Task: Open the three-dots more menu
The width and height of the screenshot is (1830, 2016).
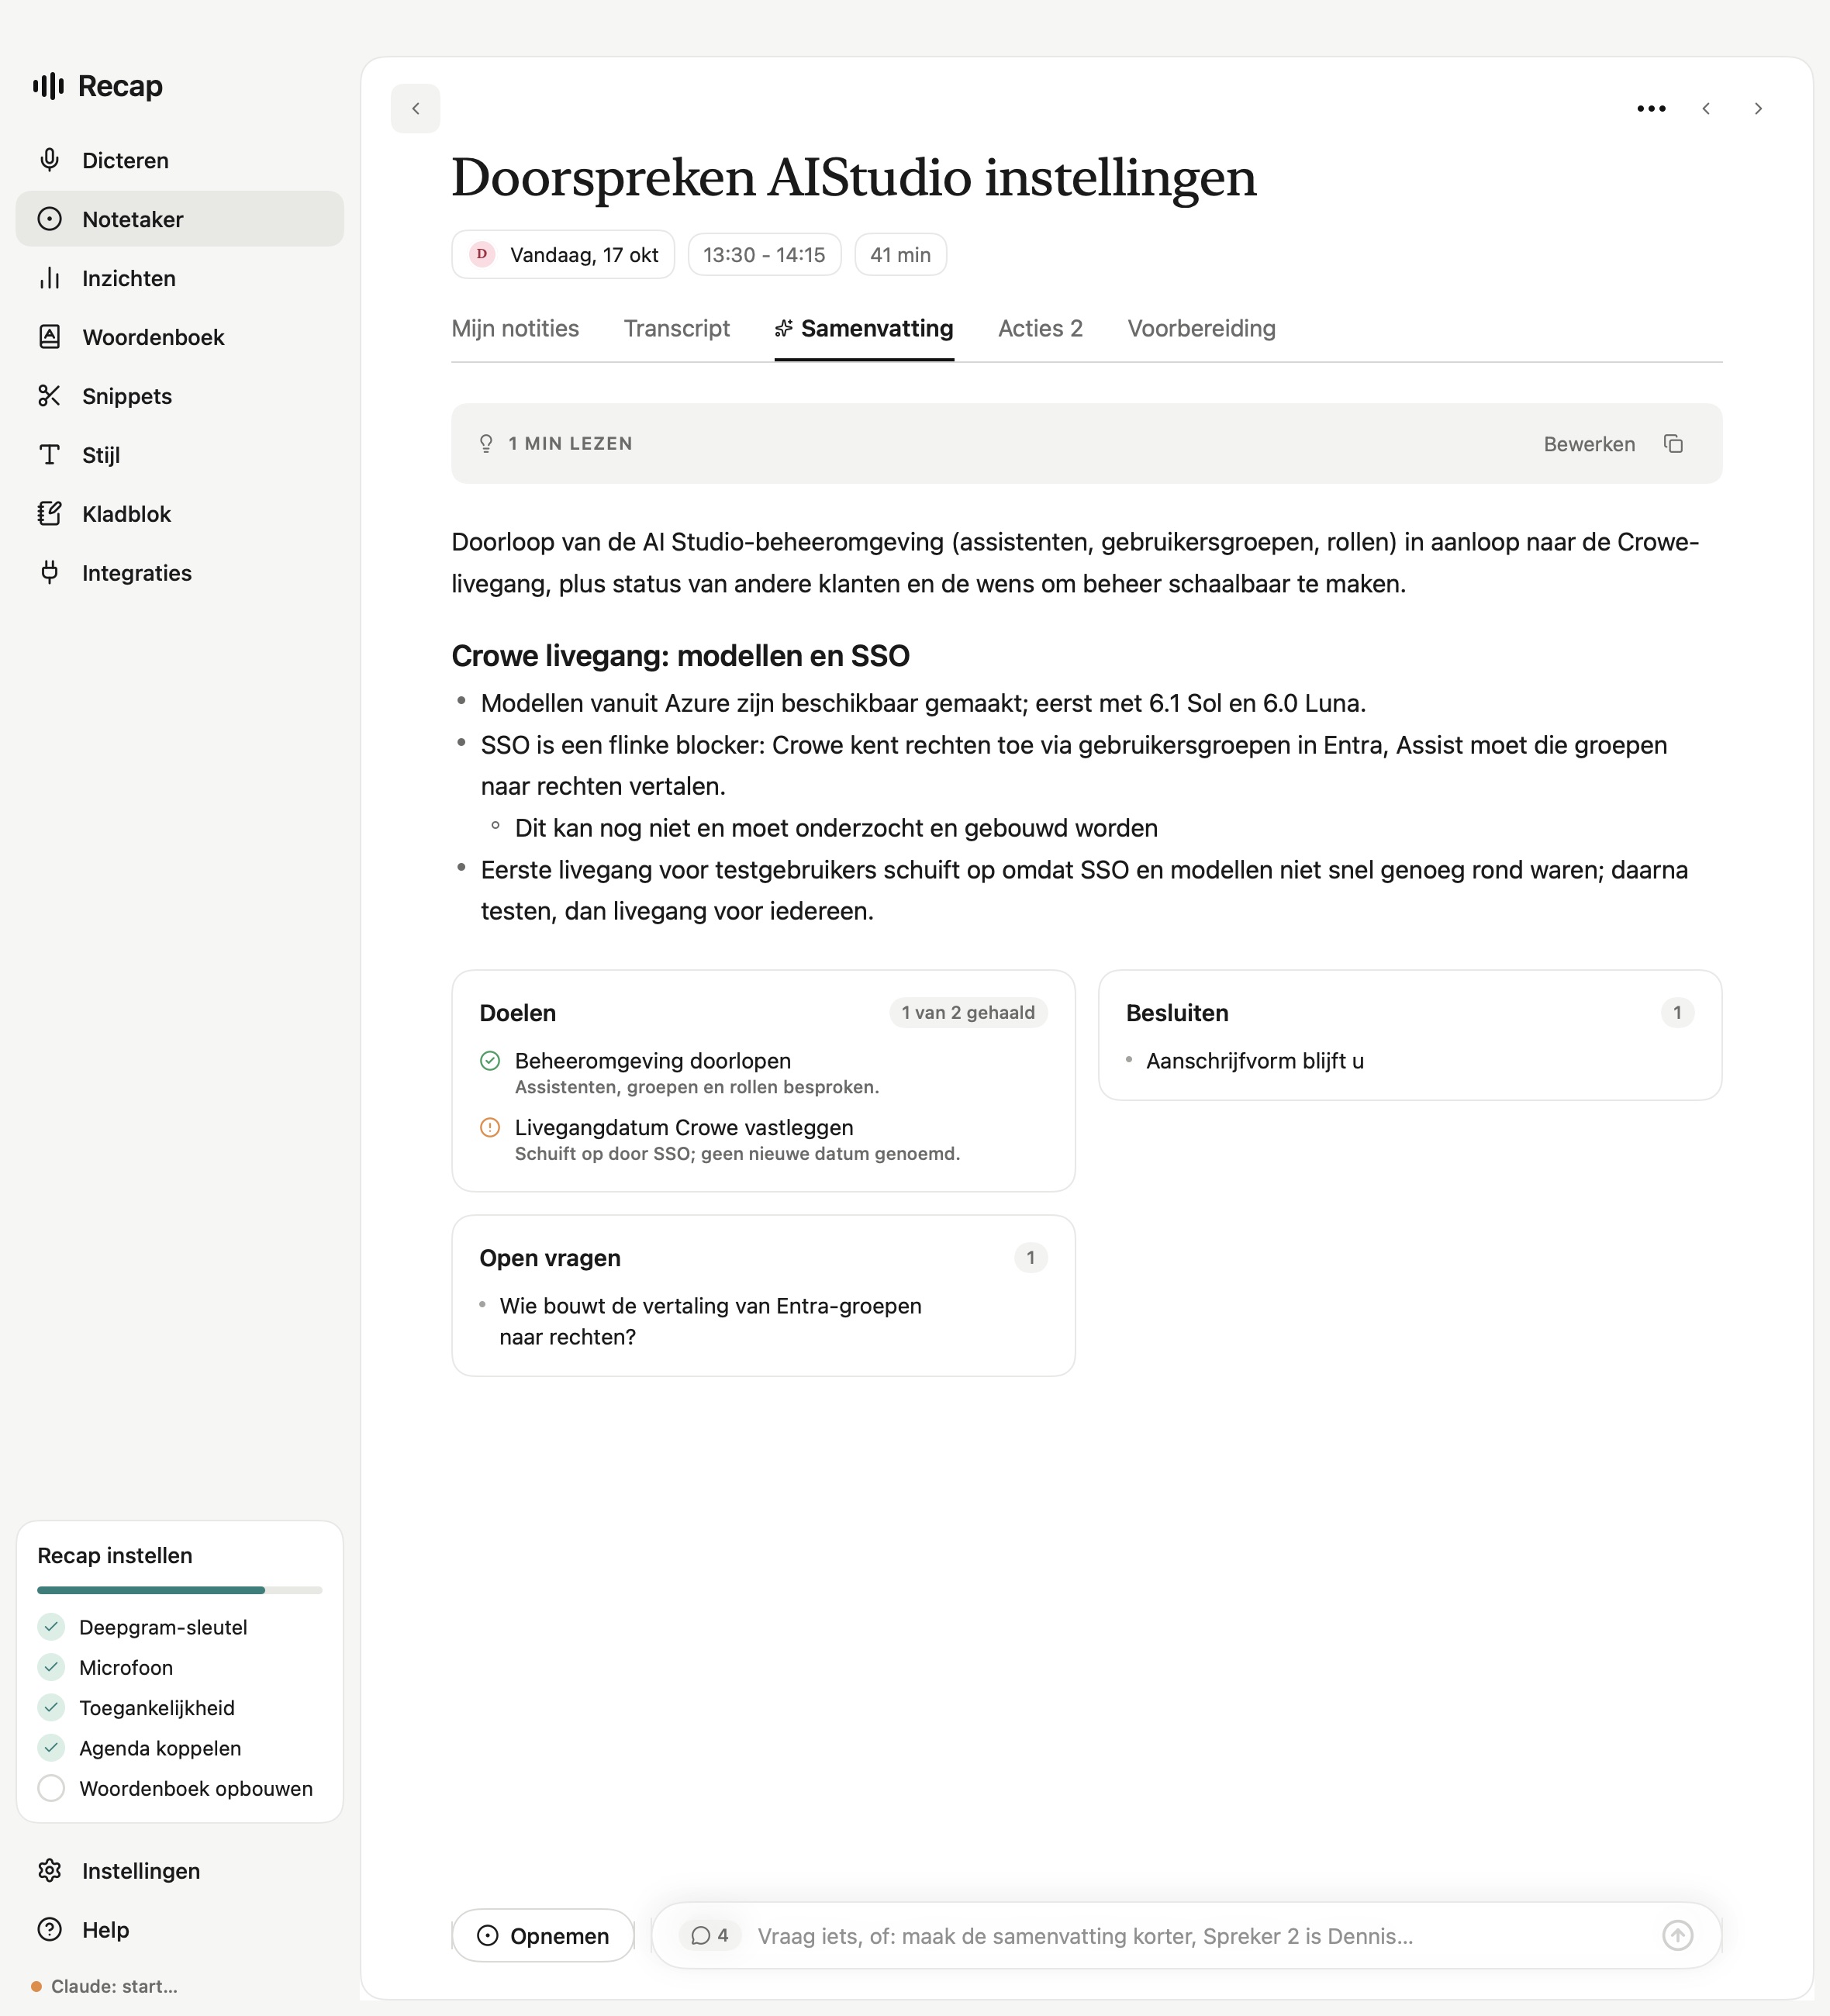Action: coord(1651,109)
